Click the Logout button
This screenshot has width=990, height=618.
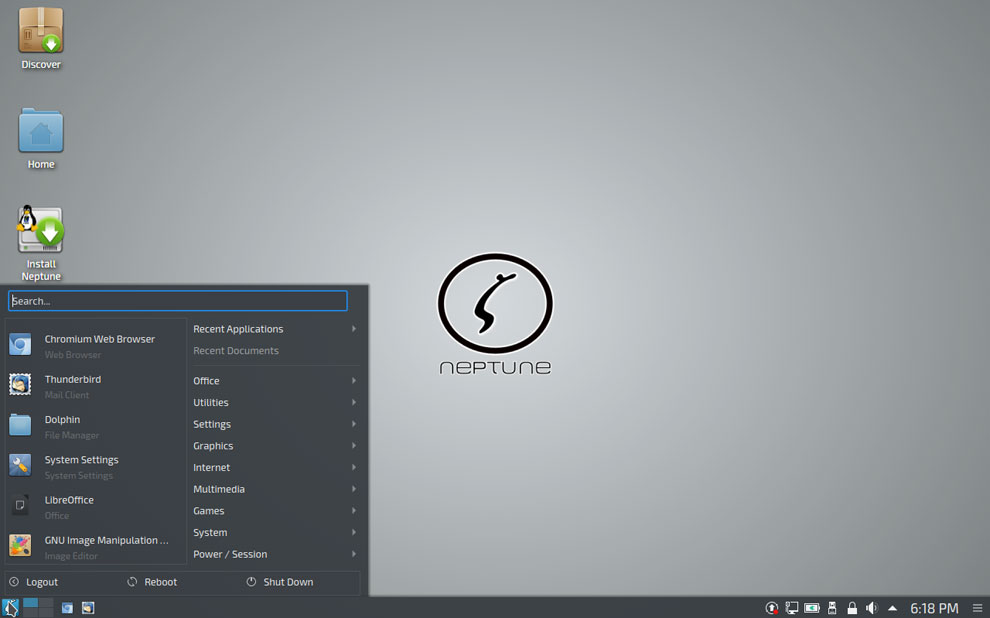33,582
